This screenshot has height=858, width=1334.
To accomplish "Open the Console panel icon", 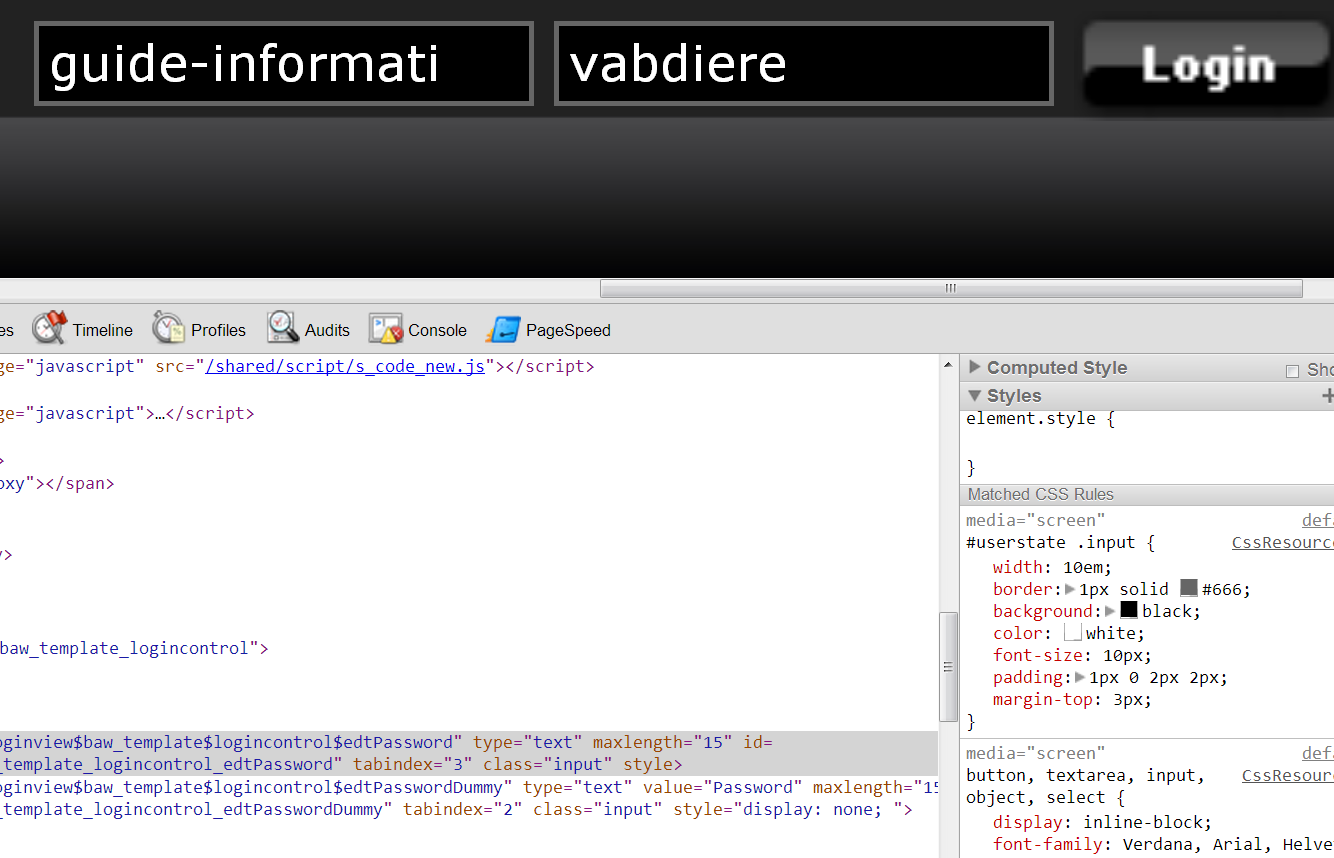I will point(386,328).
